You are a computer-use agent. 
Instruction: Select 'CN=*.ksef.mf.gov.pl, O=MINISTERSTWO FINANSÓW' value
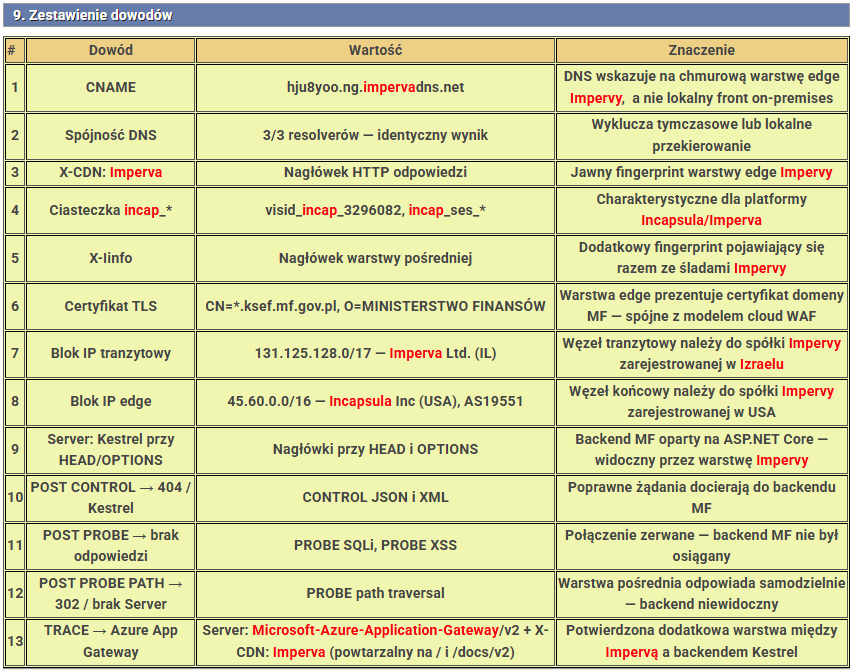tap(375, 306)
